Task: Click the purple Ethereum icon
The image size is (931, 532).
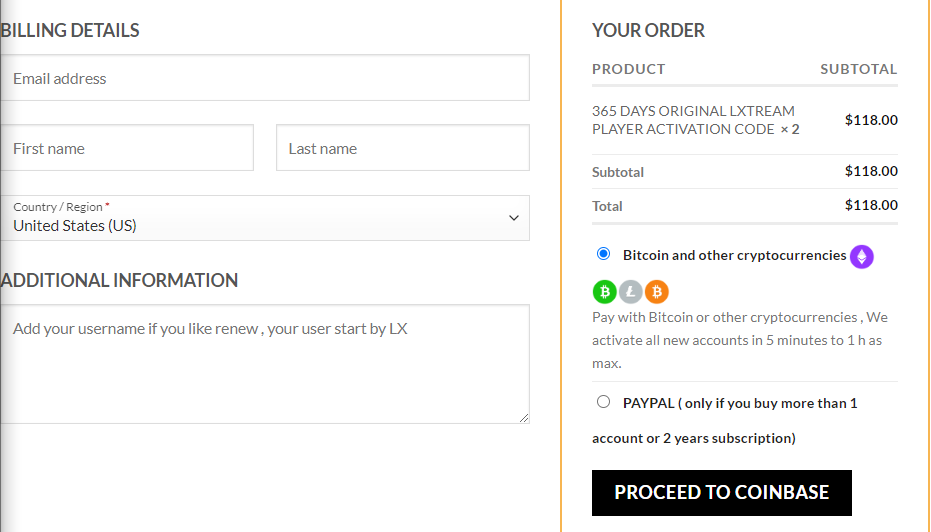Action: 862,257
